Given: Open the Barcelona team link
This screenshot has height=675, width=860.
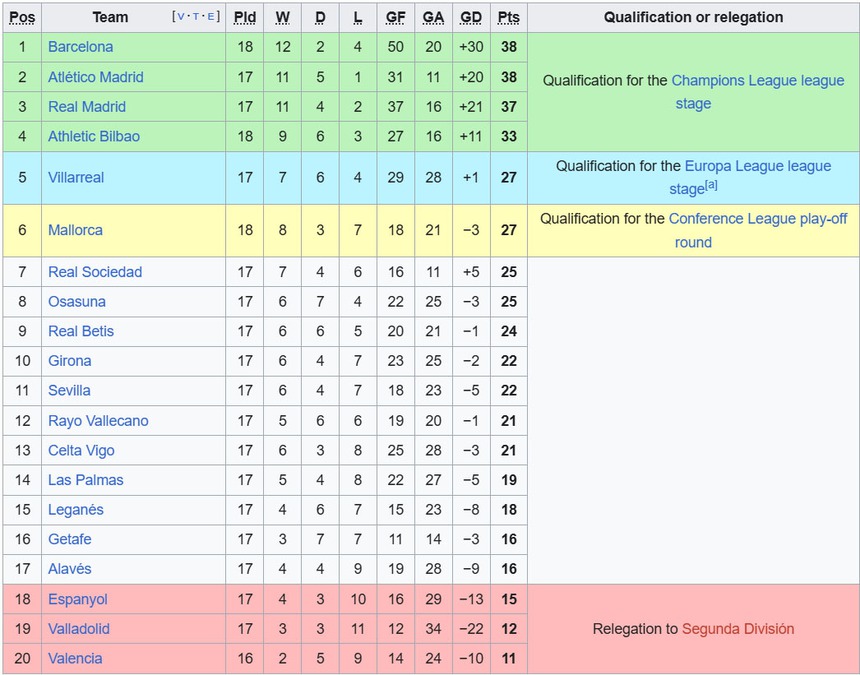Looking at the screenshot, I should pos(80,47).
